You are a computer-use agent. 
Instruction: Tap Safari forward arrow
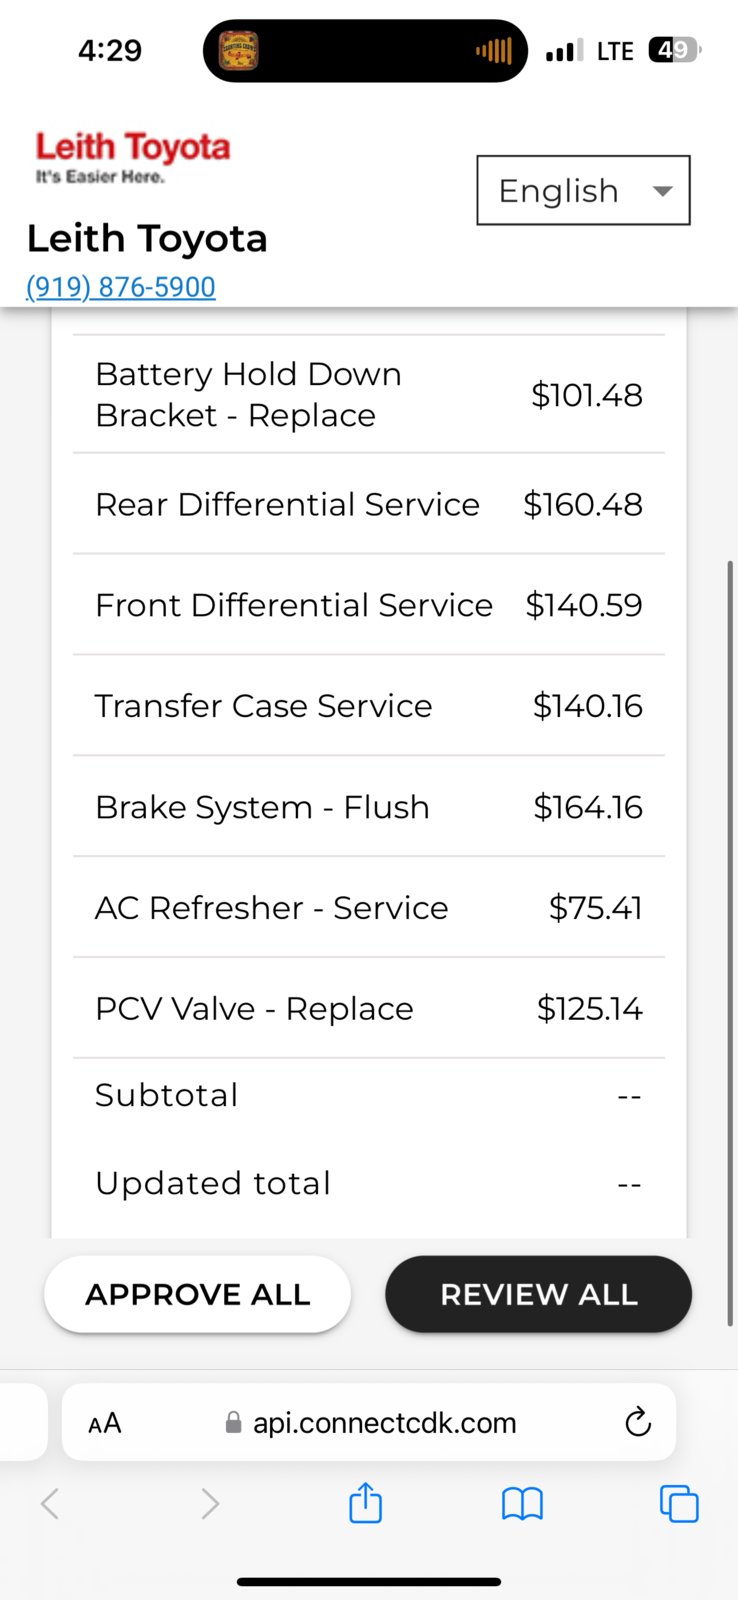pos(209,1503)
